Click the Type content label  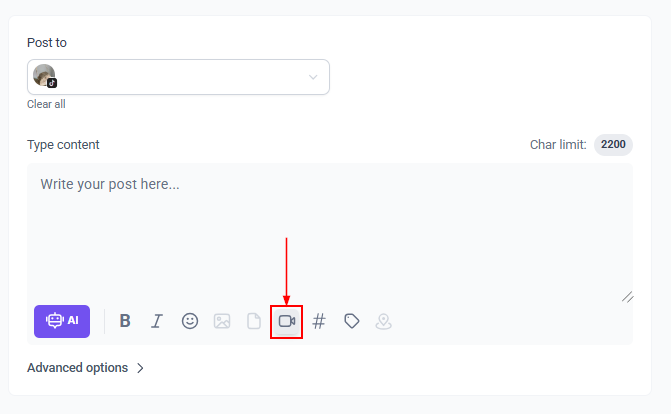click(63, 145)
